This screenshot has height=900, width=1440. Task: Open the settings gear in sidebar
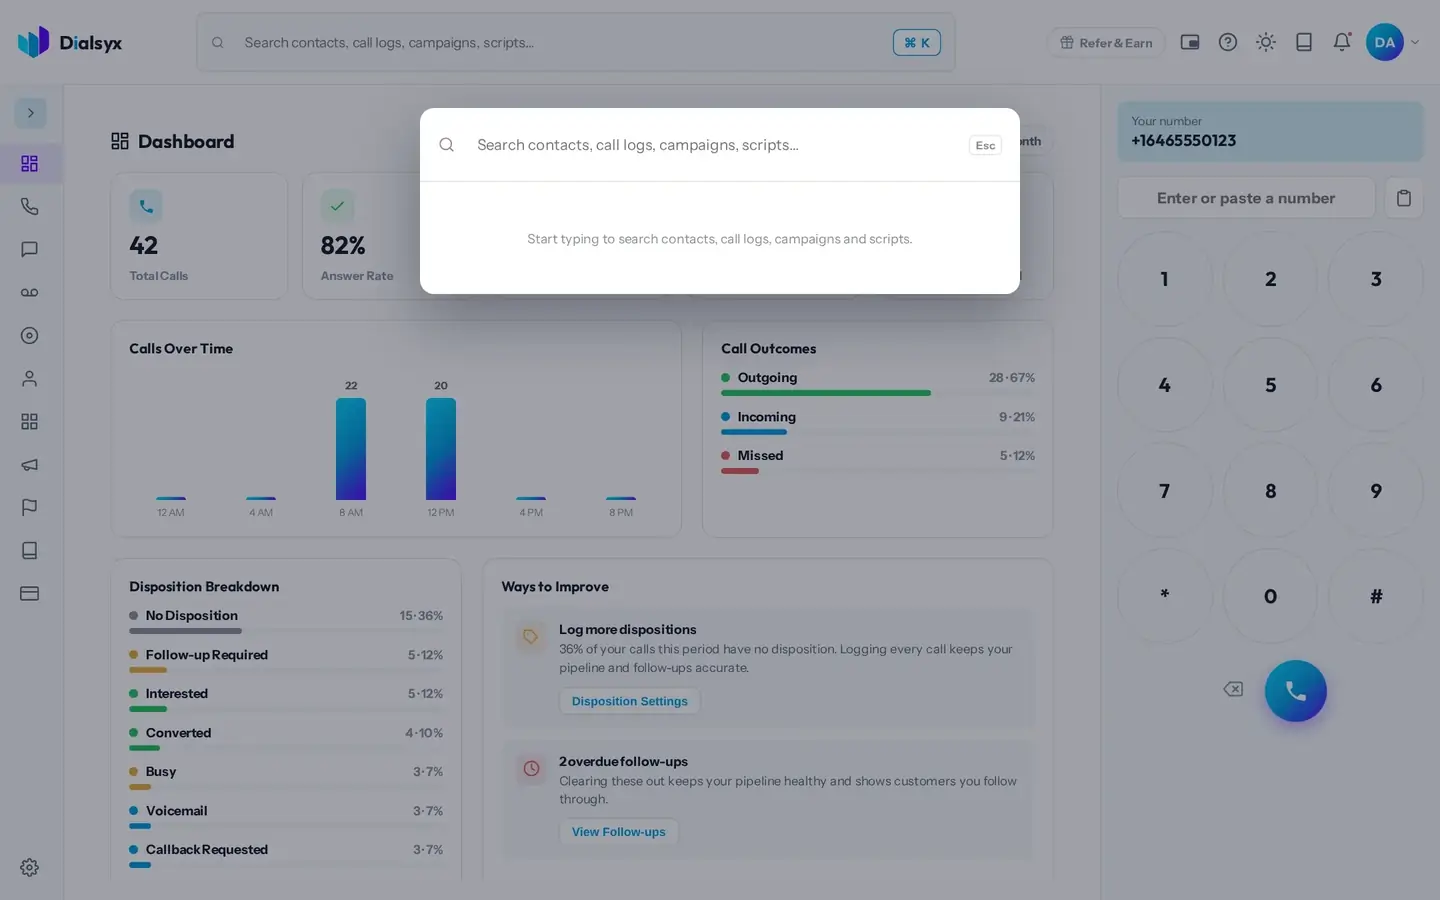[29, 867]
